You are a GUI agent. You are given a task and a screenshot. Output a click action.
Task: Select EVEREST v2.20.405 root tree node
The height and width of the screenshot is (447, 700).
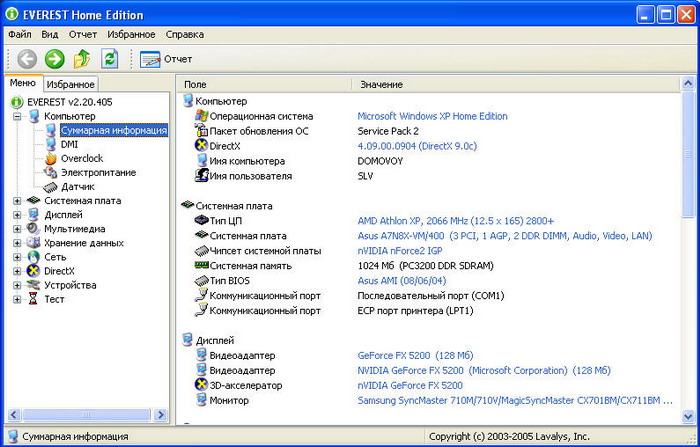70,102
